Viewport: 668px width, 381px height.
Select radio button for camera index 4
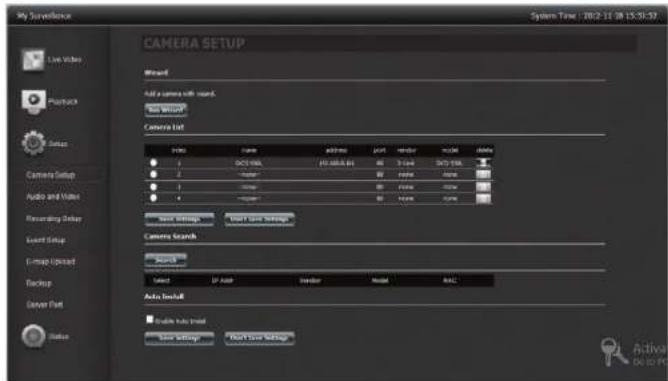point(153,198)
